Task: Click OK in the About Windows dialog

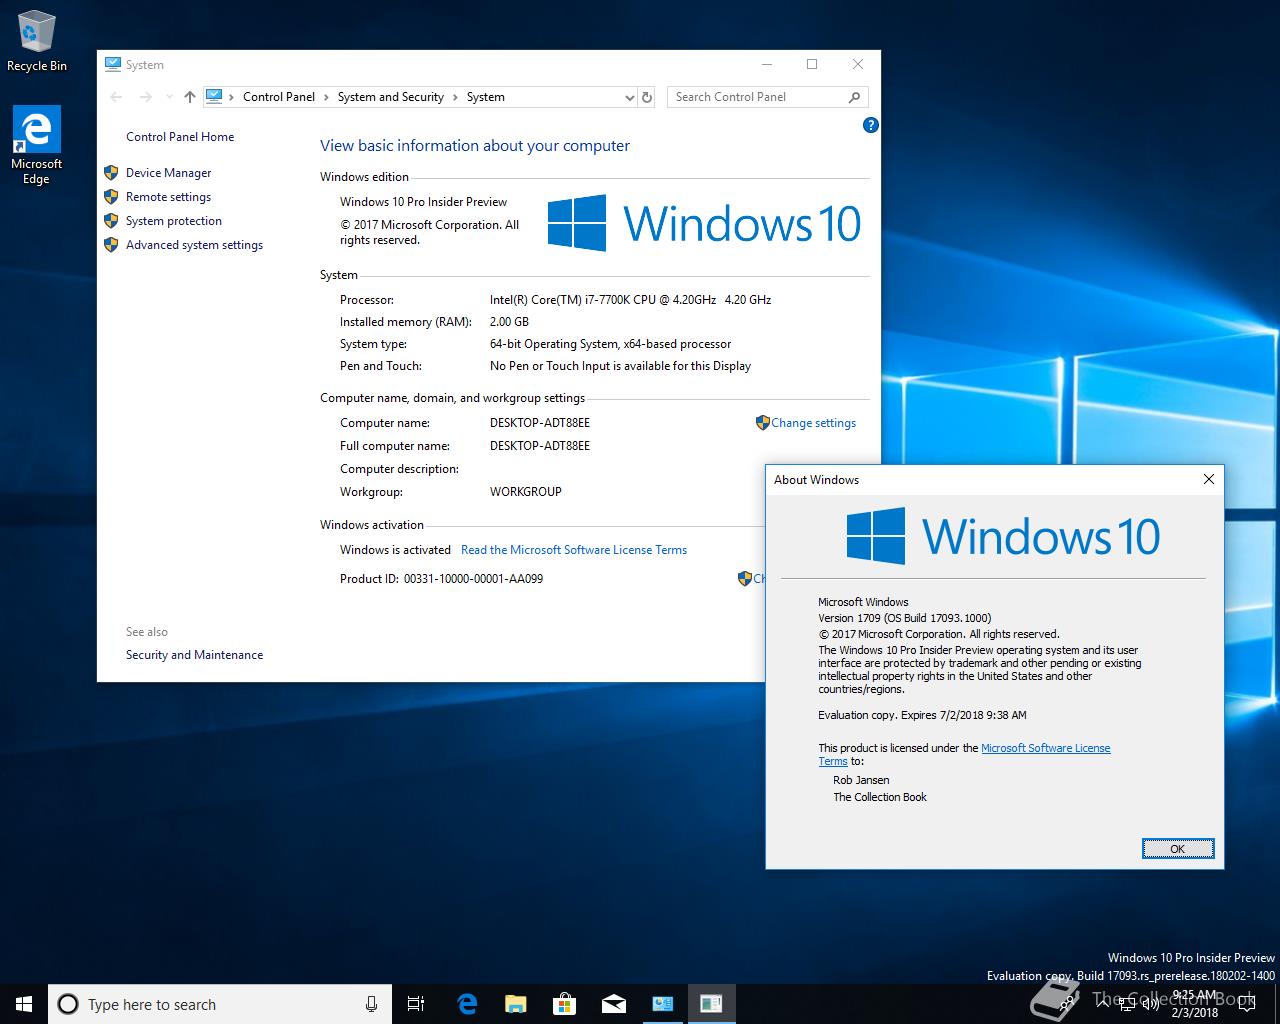Action: (x=1178, y=849)
